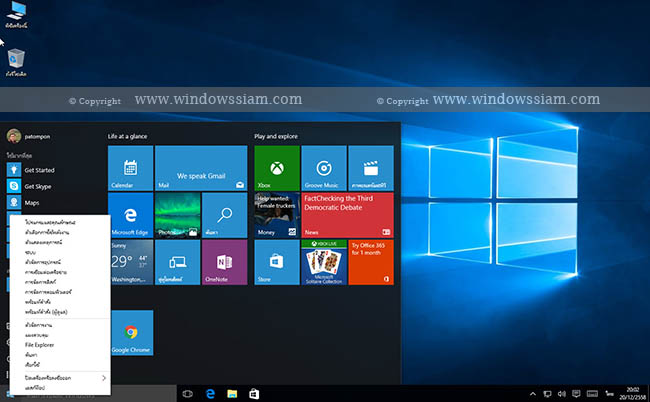
Task: Click the patompon user account
Action: click(x=29, y=136)
